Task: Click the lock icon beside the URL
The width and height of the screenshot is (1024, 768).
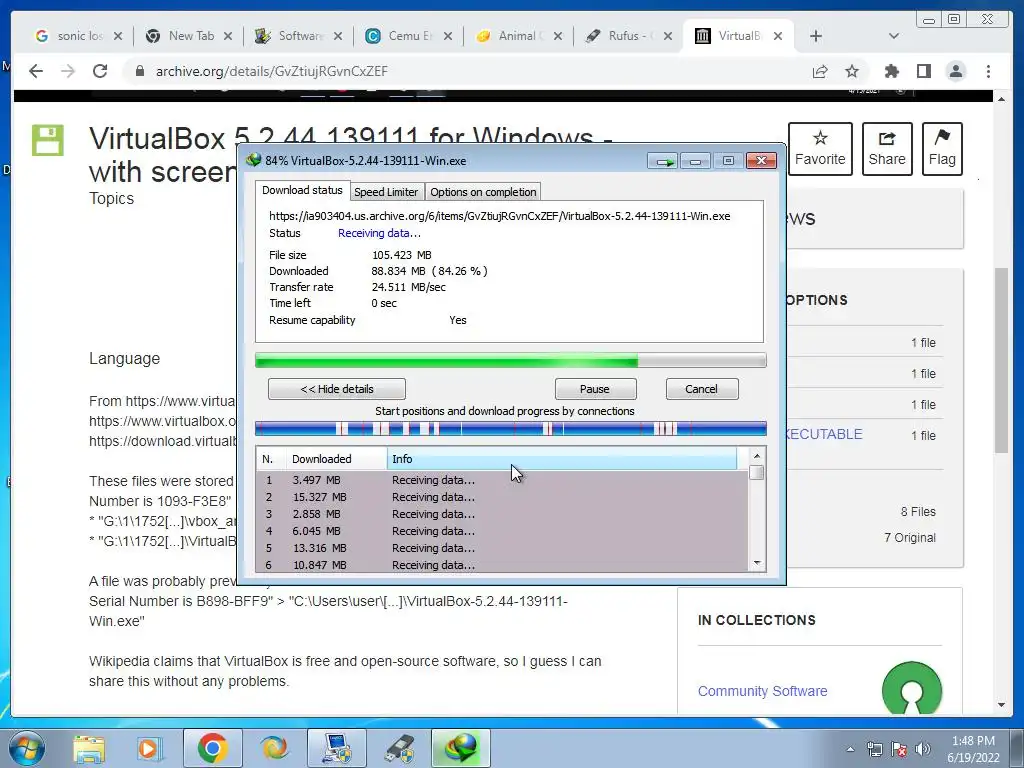Action: click(x=139, y=71)
